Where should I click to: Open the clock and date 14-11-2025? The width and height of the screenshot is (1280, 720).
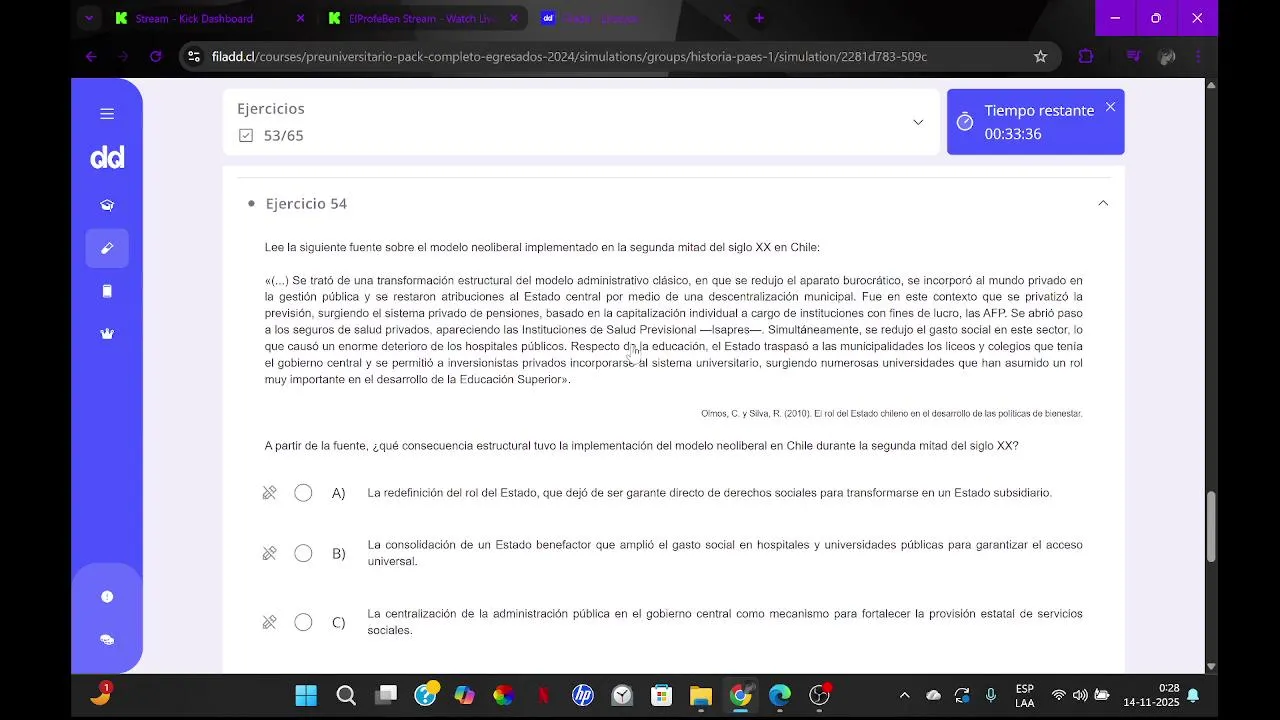1151,695
